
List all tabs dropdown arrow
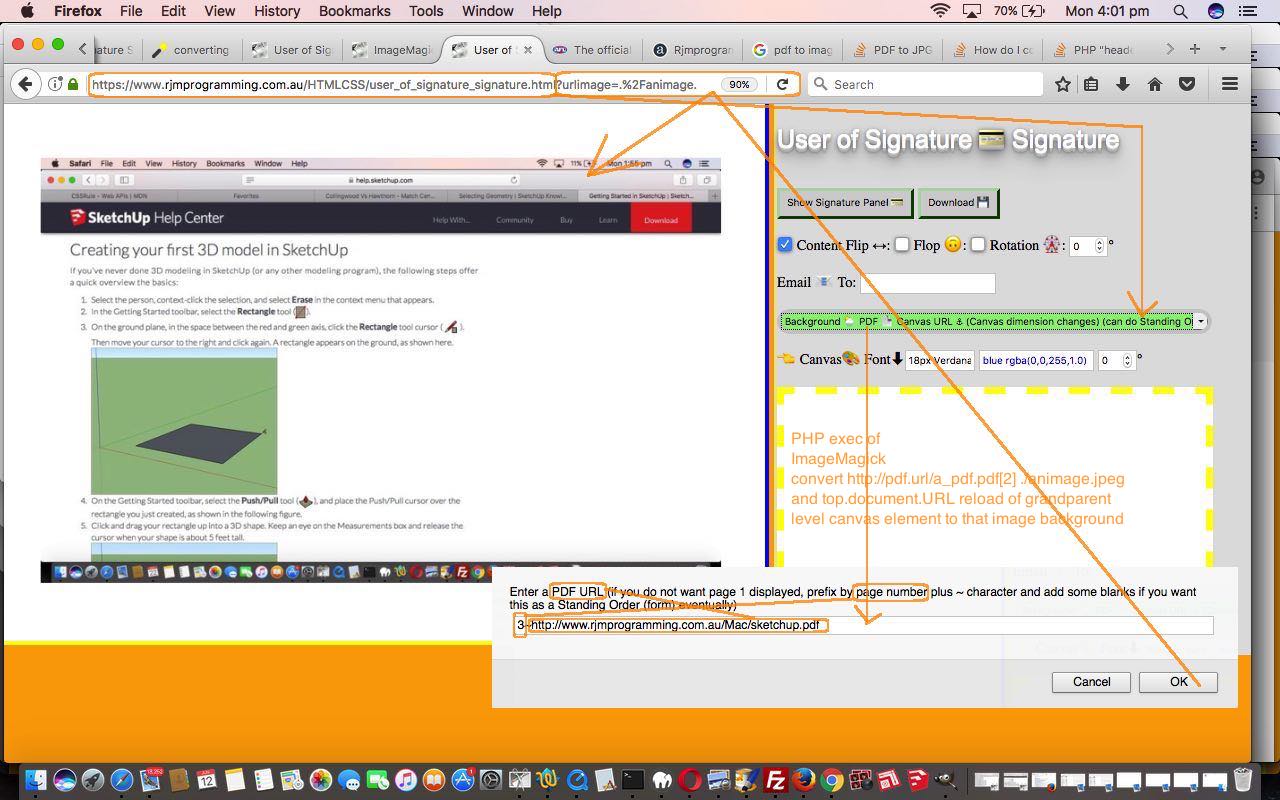pos(1222,49)
